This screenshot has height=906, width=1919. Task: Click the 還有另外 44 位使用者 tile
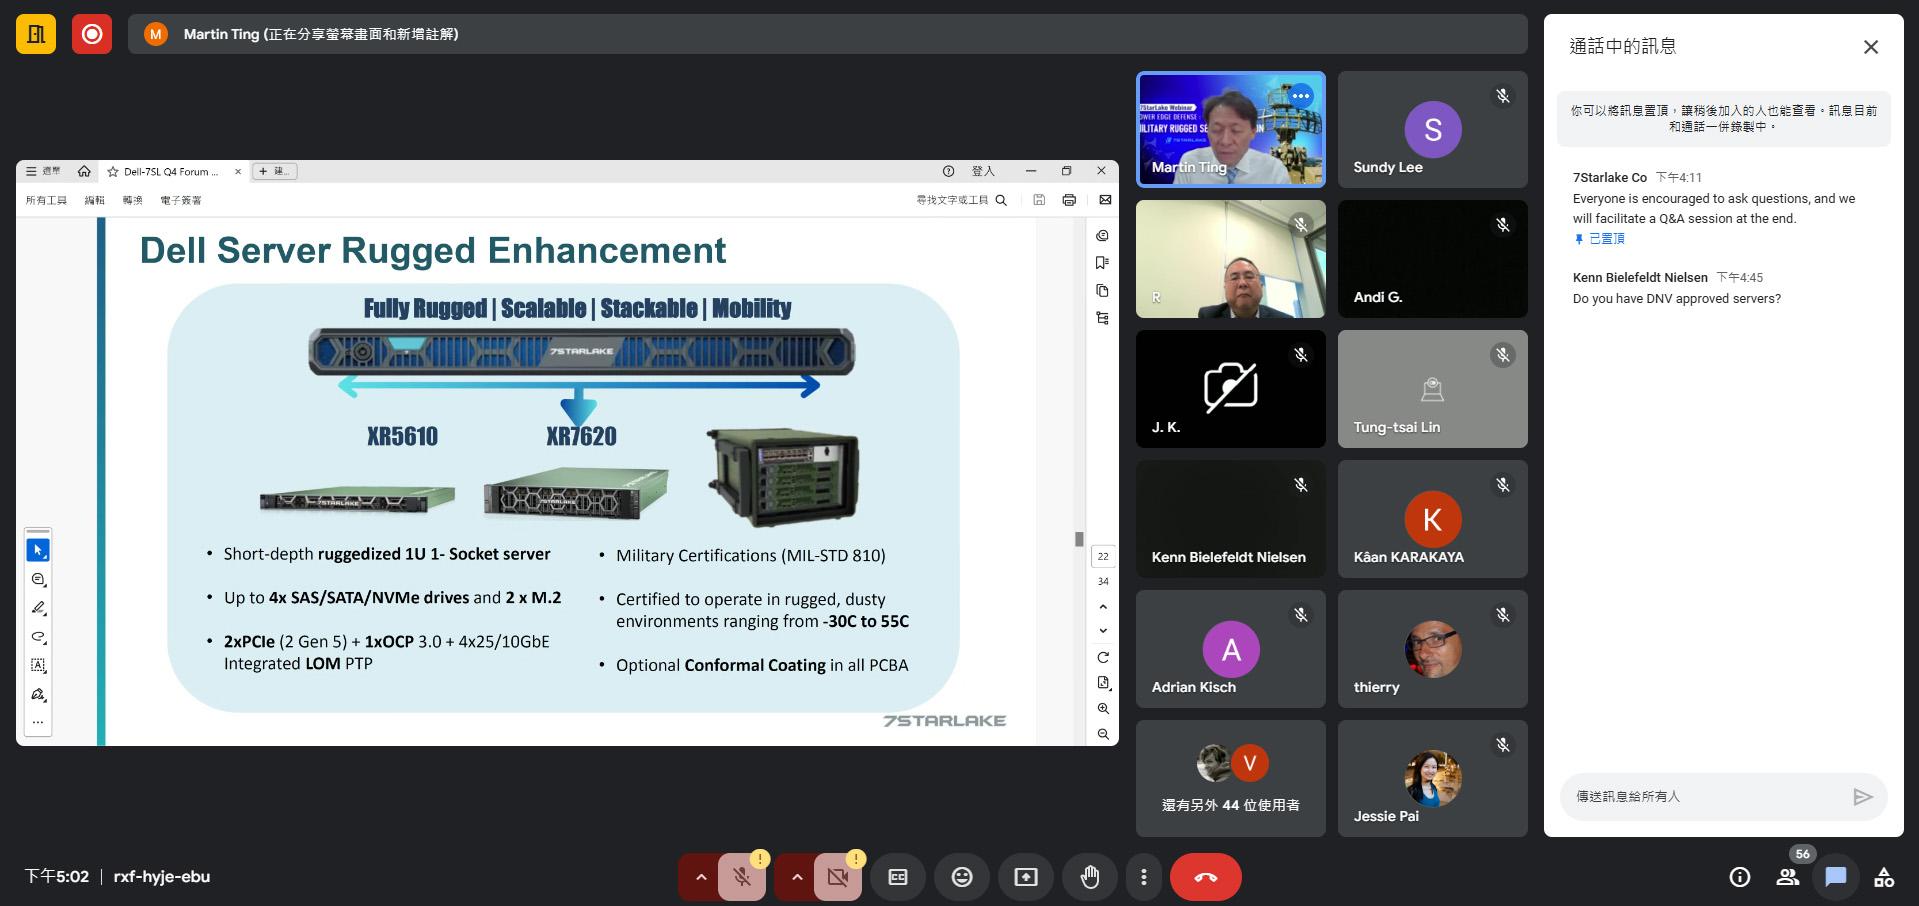click(1230, 779)
